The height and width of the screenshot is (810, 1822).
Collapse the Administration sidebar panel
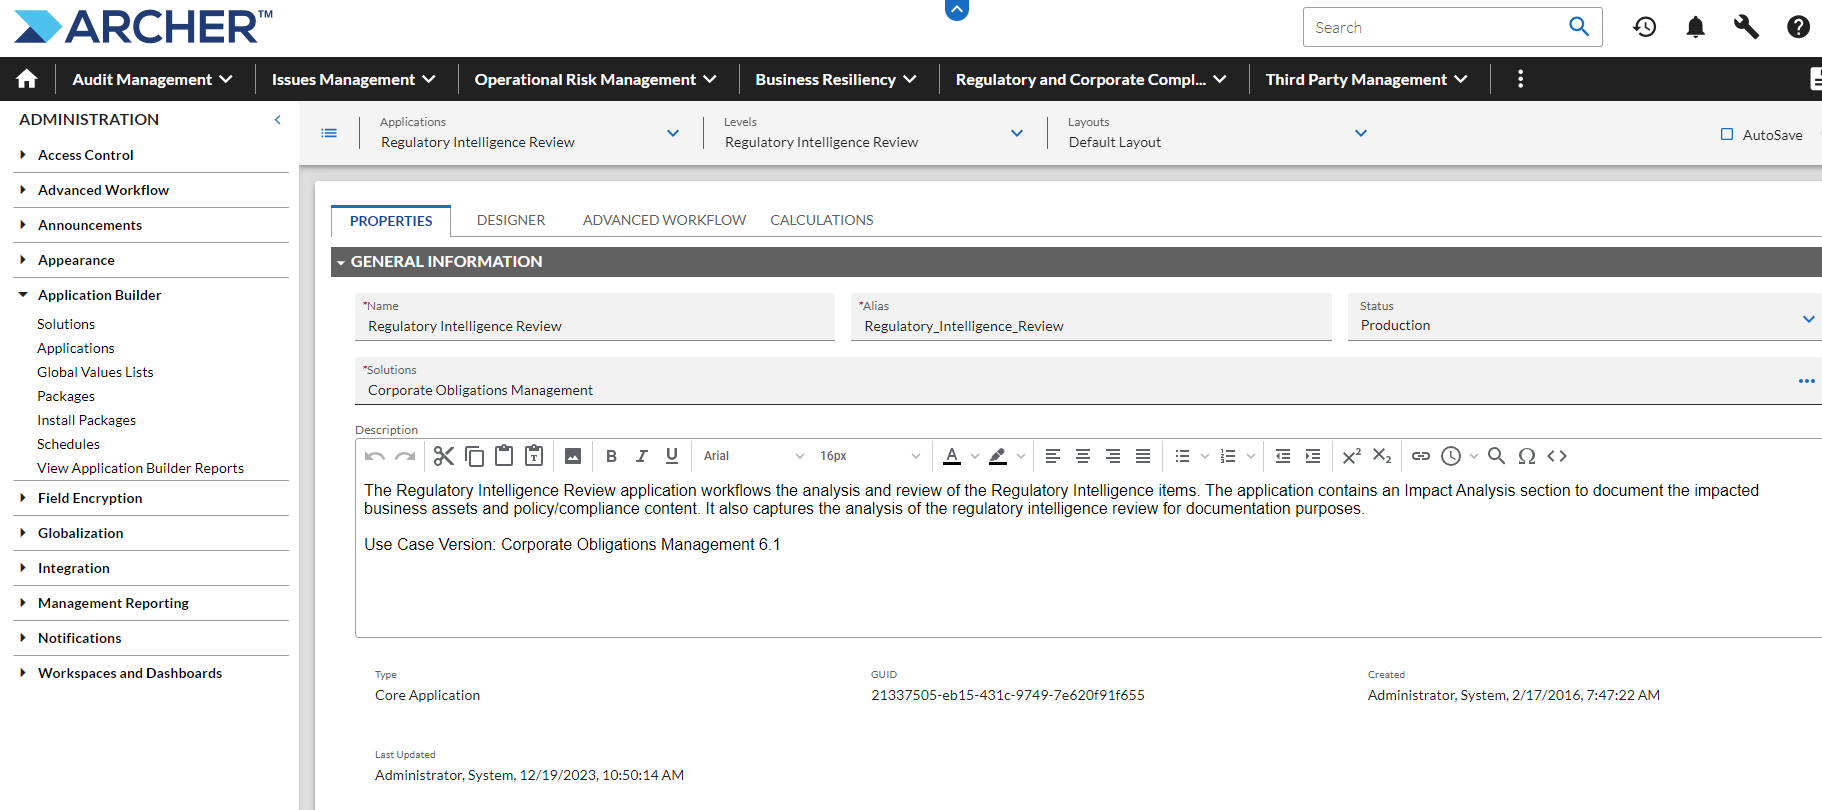278,120
